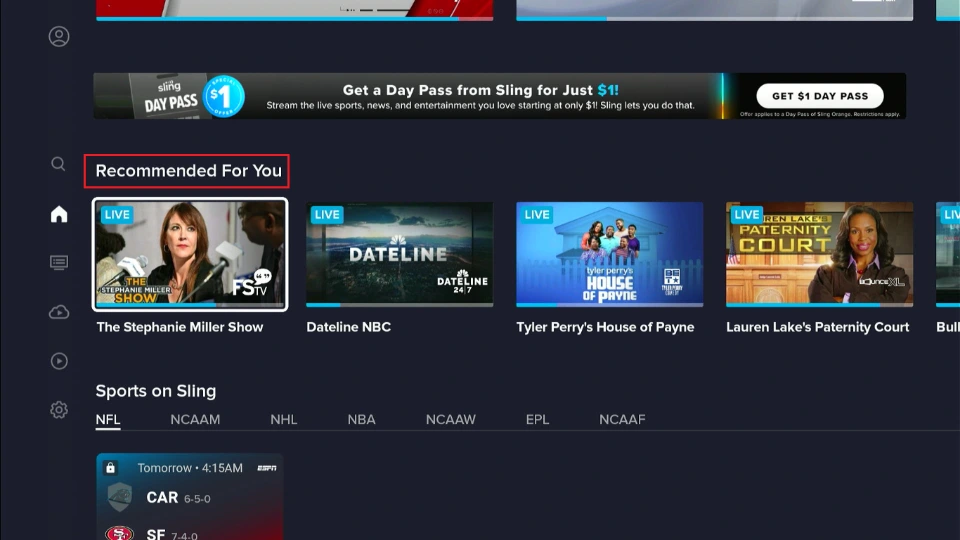Open The Stephanie Miller Show thumbnail

[190, 254]
